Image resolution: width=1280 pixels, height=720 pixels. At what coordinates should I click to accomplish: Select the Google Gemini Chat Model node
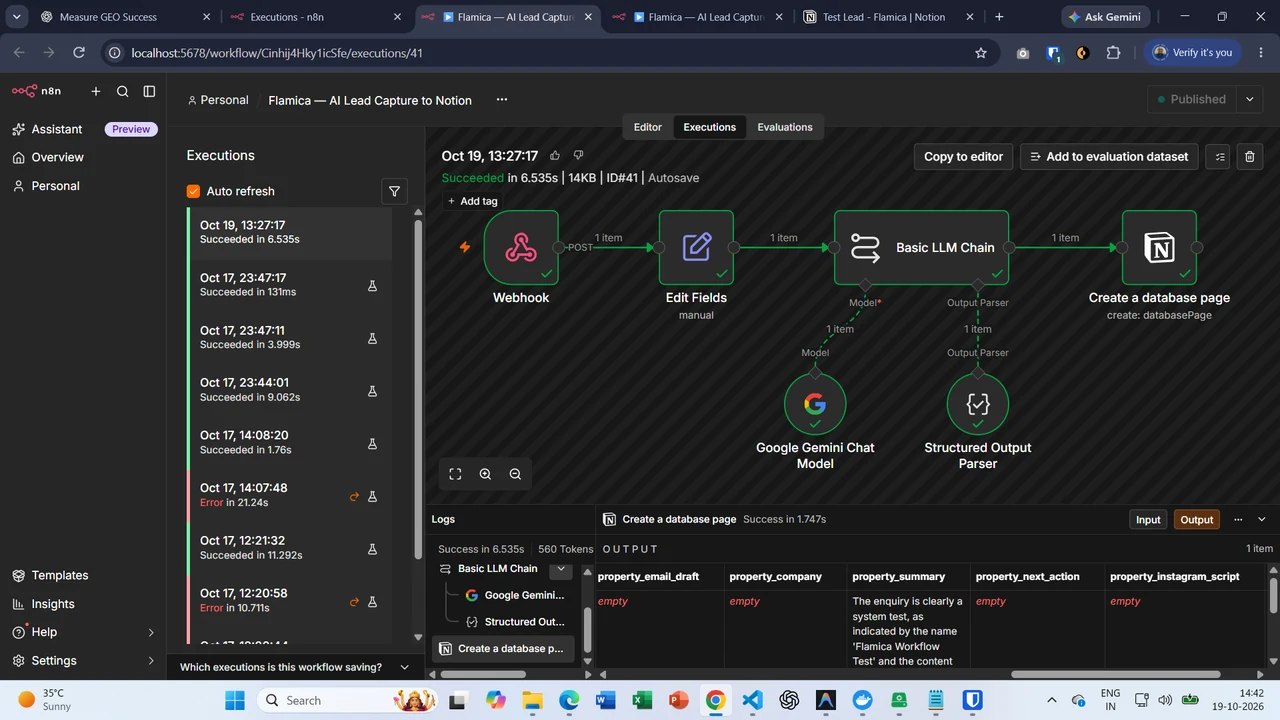click(815, 404)
